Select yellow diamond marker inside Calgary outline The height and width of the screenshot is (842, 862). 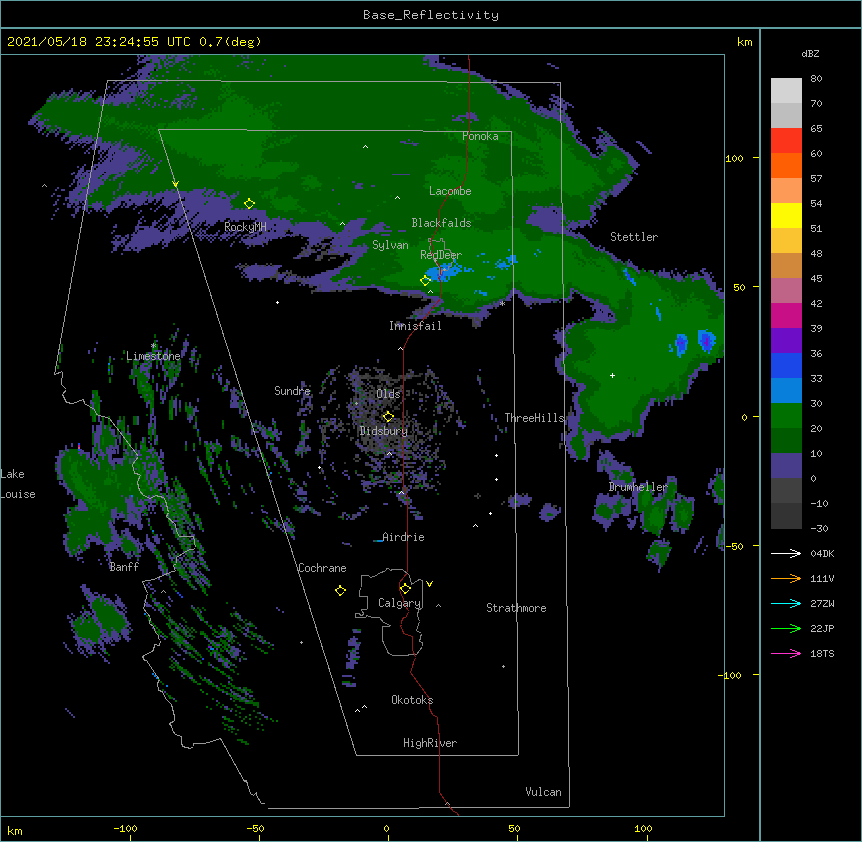click(405, 589)
